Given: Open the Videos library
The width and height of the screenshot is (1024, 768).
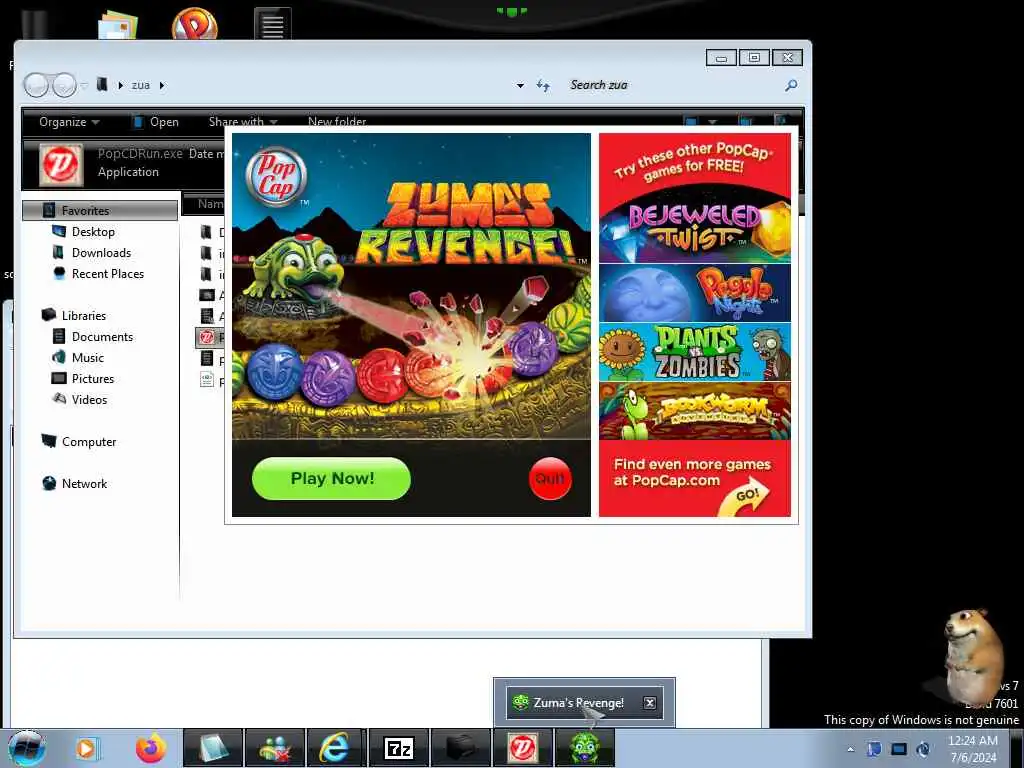Looking at the screenshot, I should 89,399.
